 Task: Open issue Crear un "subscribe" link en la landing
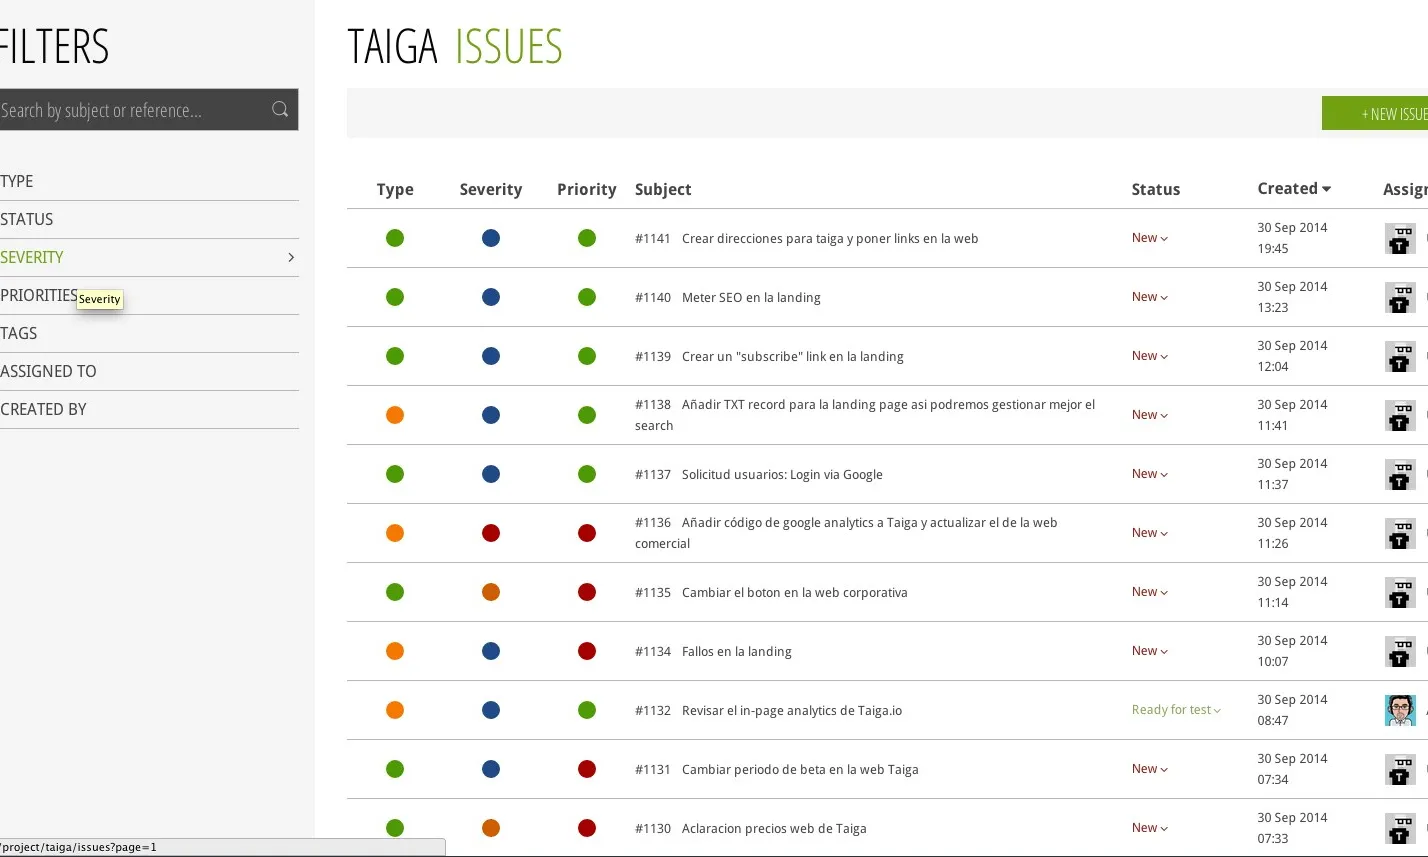click(x=793, y=356)
